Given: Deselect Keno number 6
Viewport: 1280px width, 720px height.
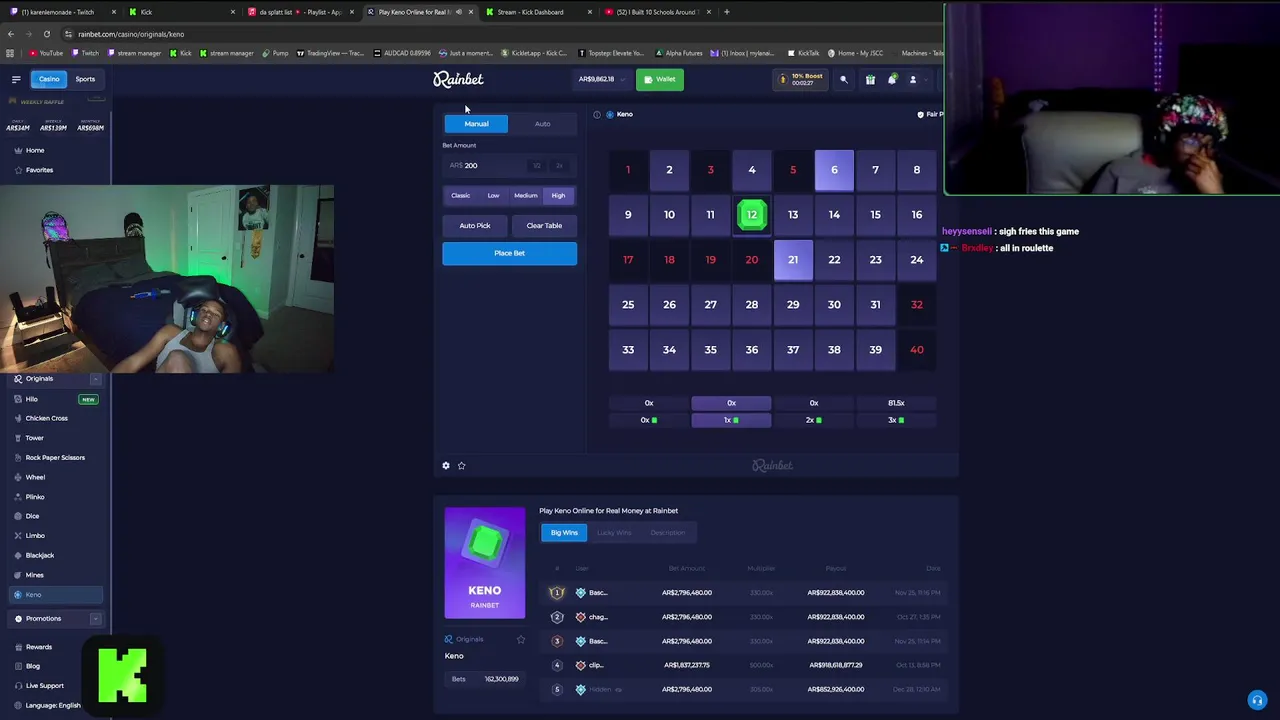Looking at the screenshot, I should tap(834, 170).
